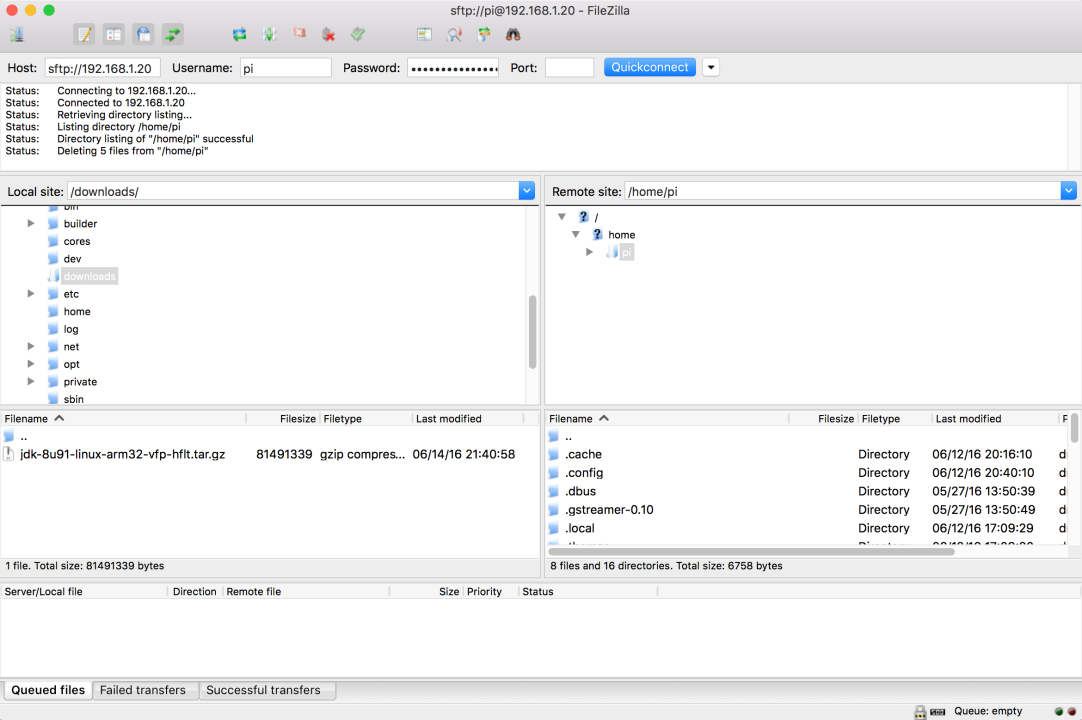Click the green activity indicator LED
Viewport: 1082px width, 720px height.
pos(1059,712)
